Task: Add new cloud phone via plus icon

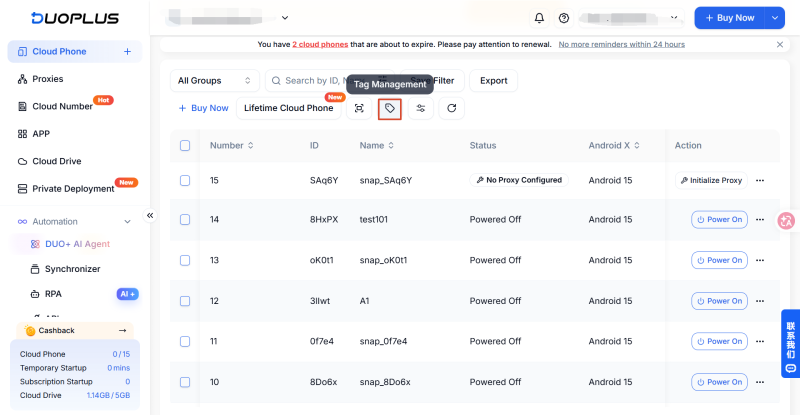Action: pos(128,52)
